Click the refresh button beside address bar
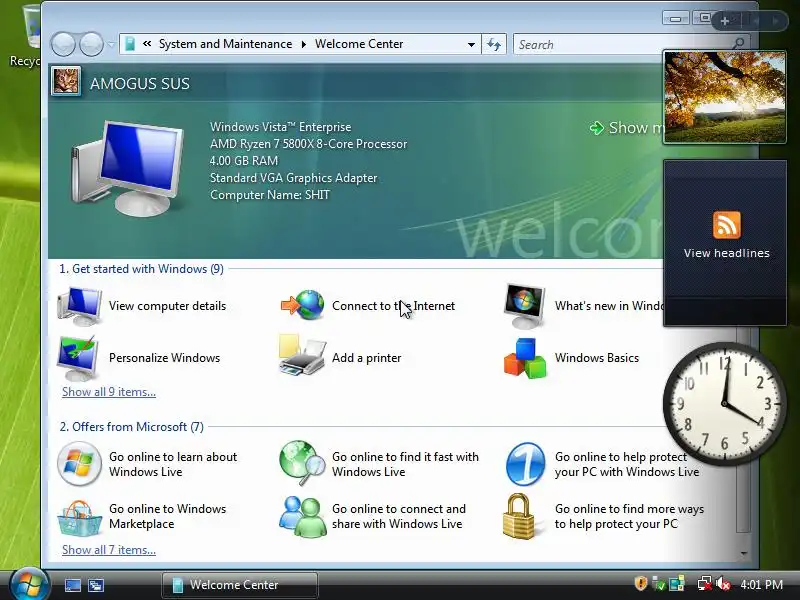800x600 pixels. point(494,44)
